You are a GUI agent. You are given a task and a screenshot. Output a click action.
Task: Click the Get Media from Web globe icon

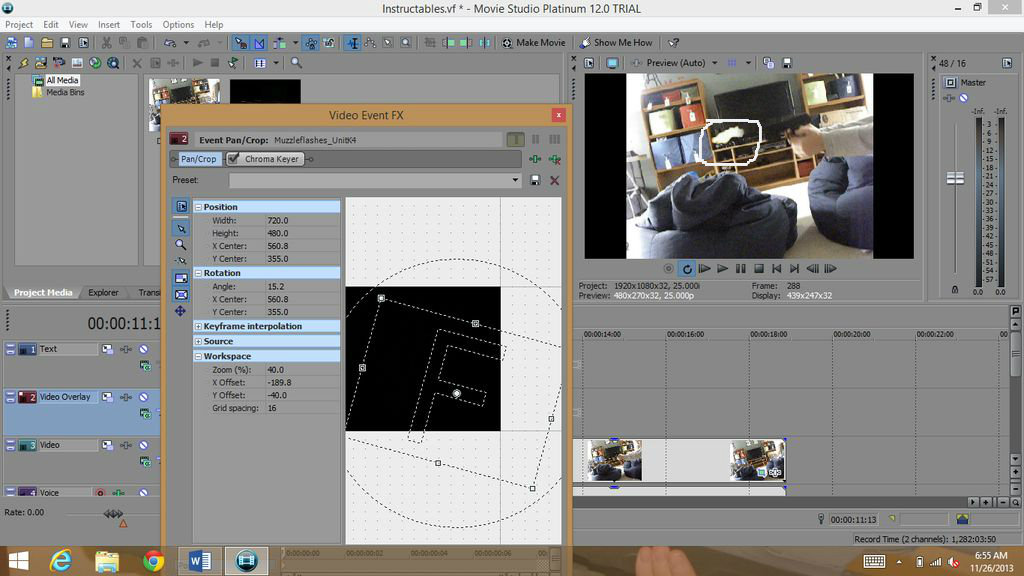click(x=95, y=63)
